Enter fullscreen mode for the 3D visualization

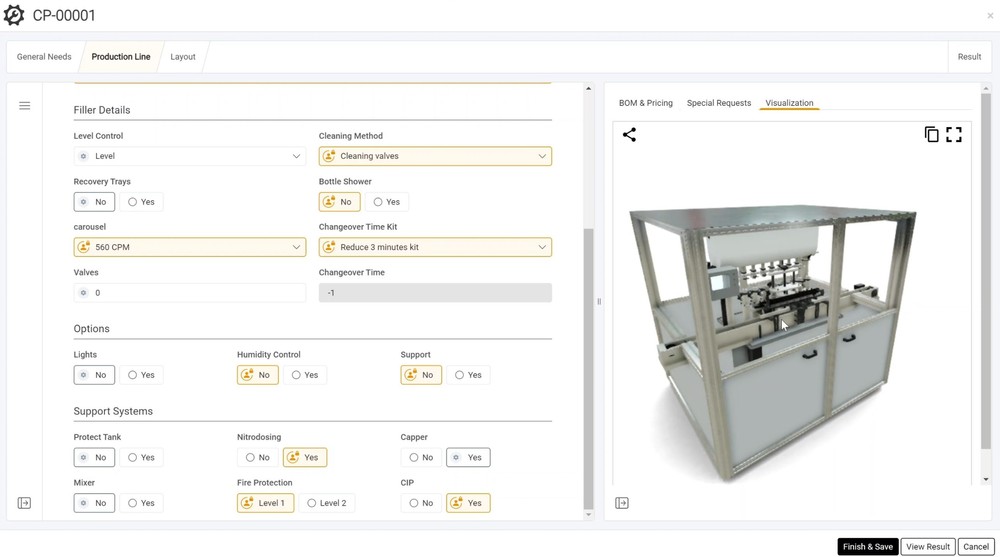(954, 134)
